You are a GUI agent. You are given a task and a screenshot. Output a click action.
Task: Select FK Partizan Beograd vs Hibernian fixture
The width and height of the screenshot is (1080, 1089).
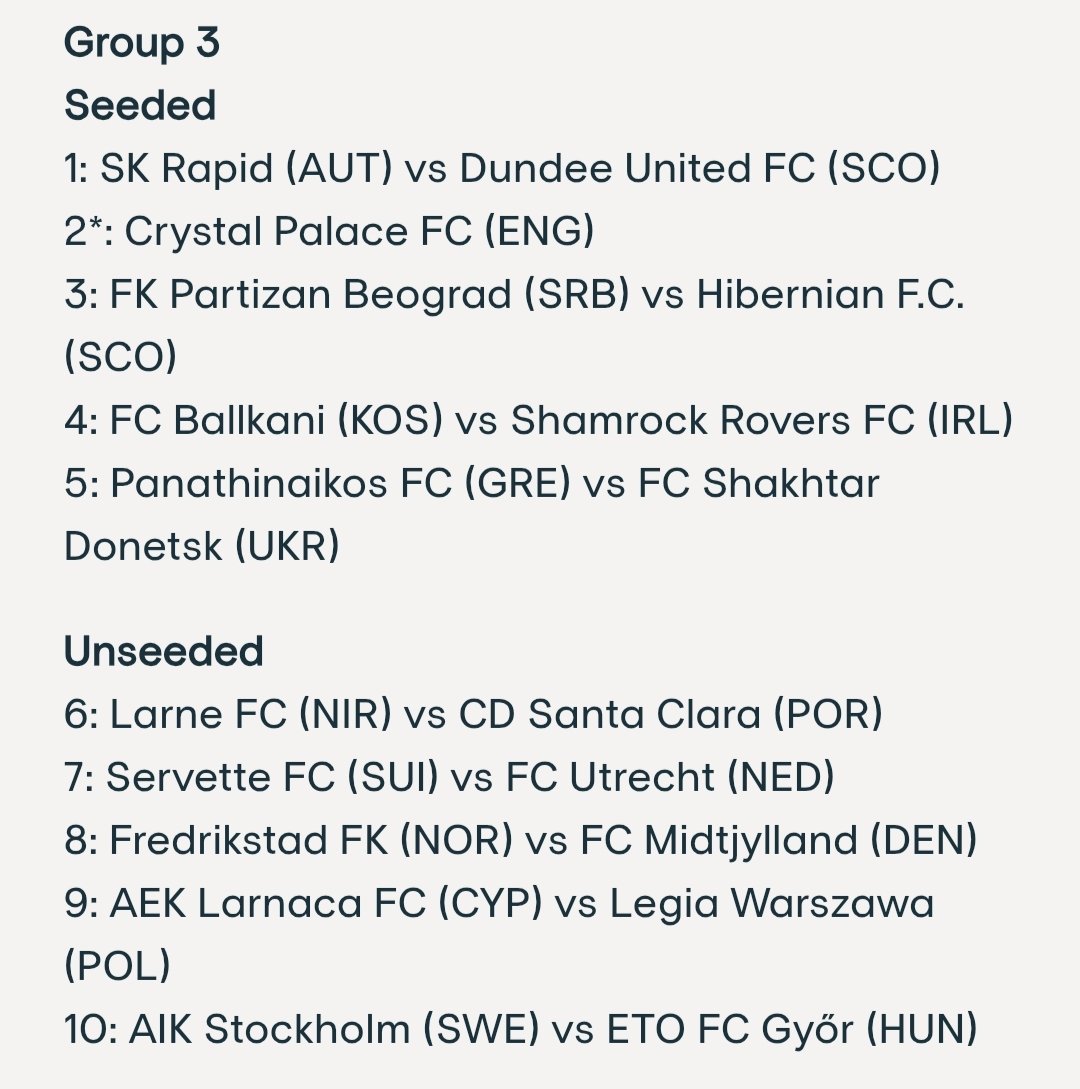tap(514, 326)
